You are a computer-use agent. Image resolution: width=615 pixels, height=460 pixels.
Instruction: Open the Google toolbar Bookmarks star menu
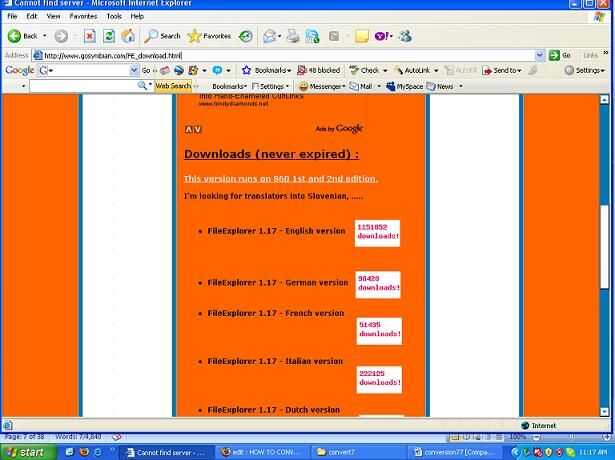pyautogui.click(x=266, y=71)
